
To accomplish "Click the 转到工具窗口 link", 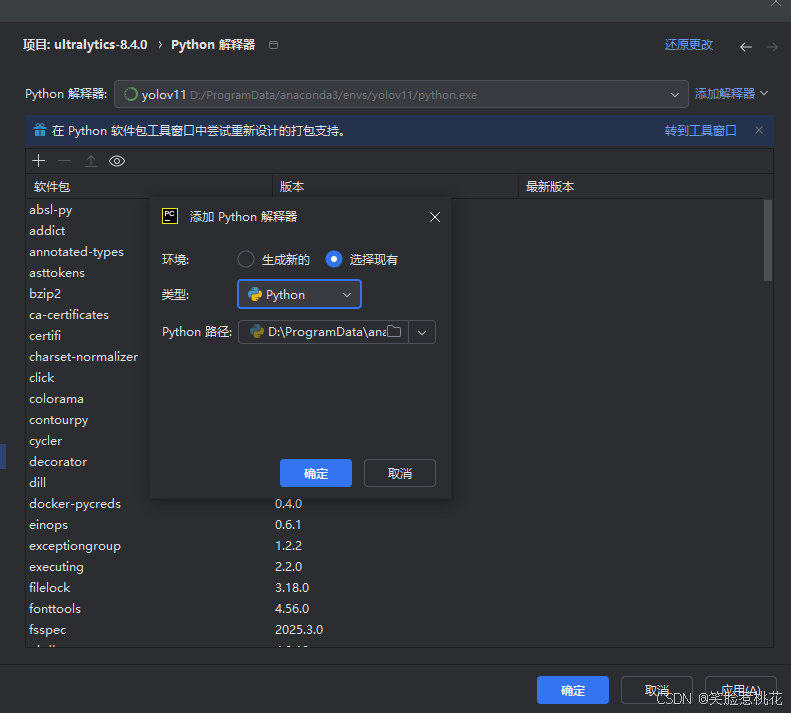I will click(700, 131).
